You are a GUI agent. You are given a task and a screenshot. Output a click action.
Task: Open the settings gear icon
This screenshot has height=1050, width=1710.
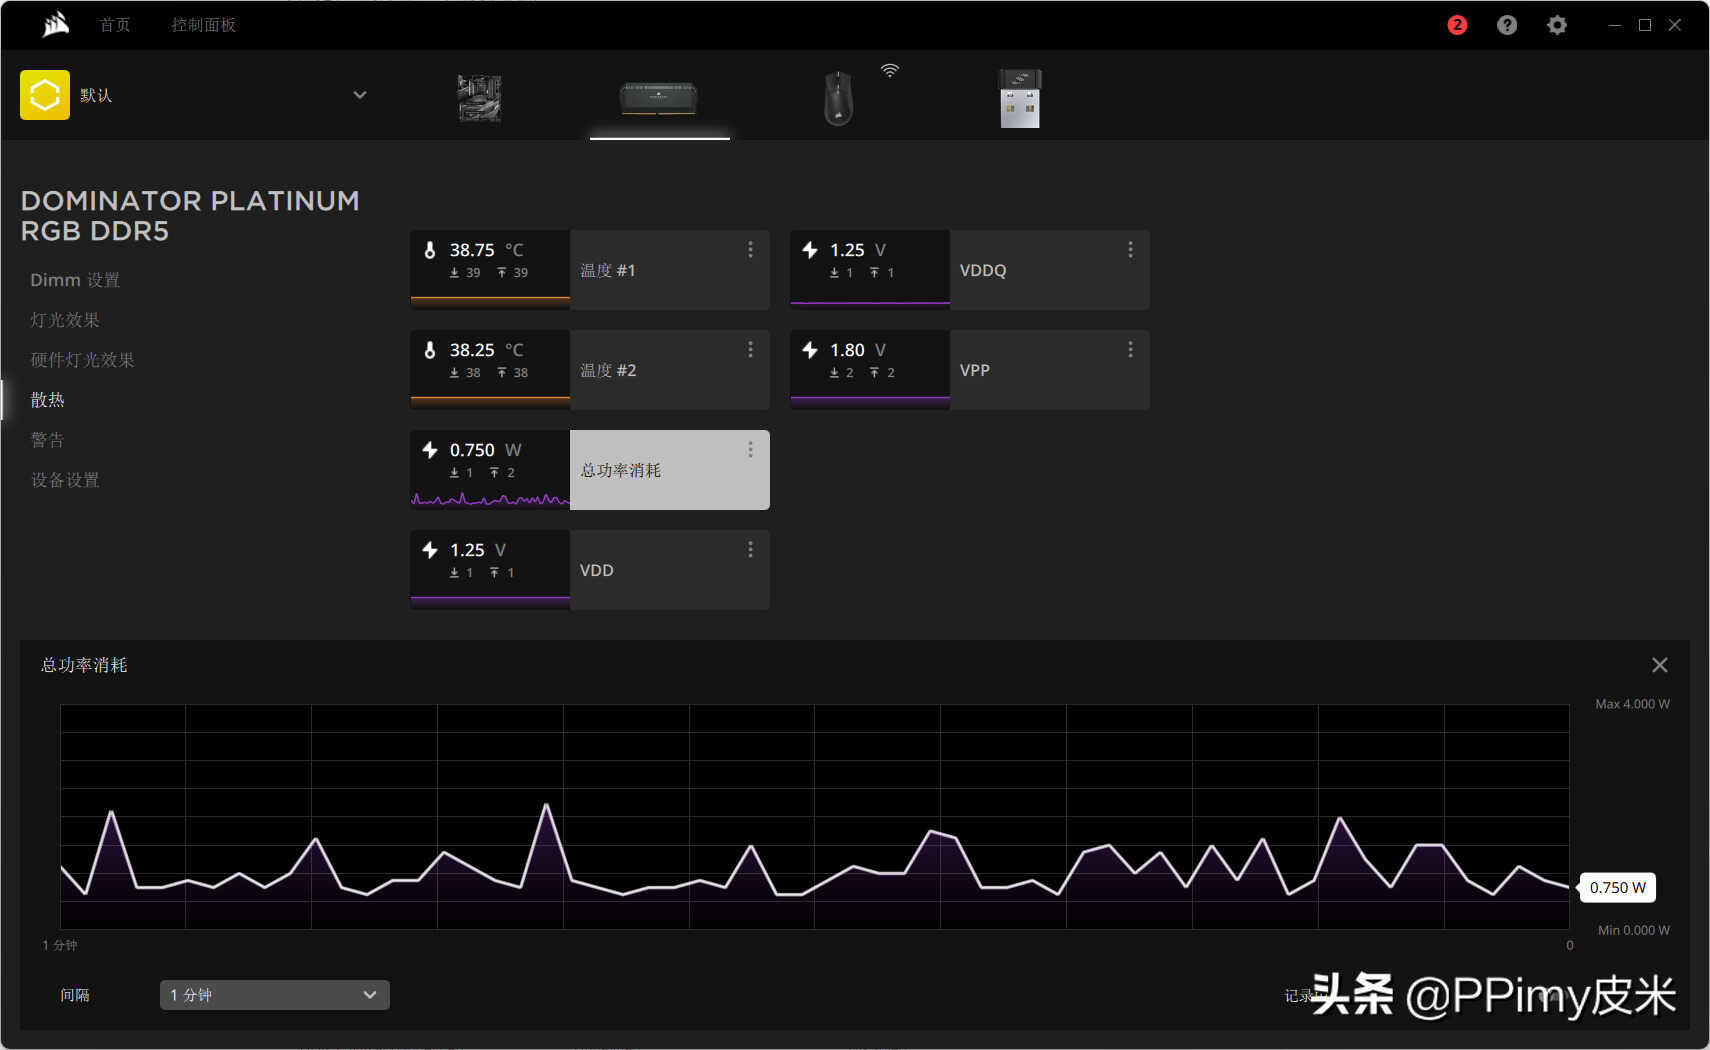[1557, 25]
